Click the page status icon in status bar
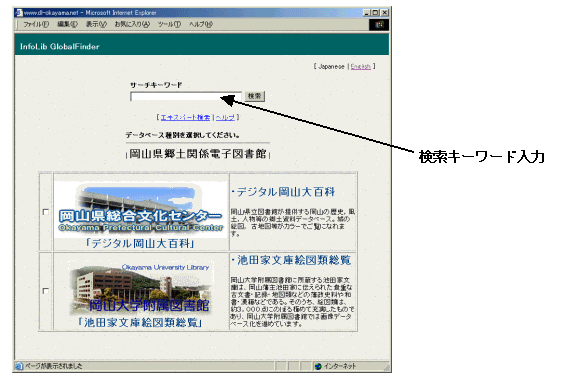The image size is (566, 383). pyautogui.click(x=19, y=366)
